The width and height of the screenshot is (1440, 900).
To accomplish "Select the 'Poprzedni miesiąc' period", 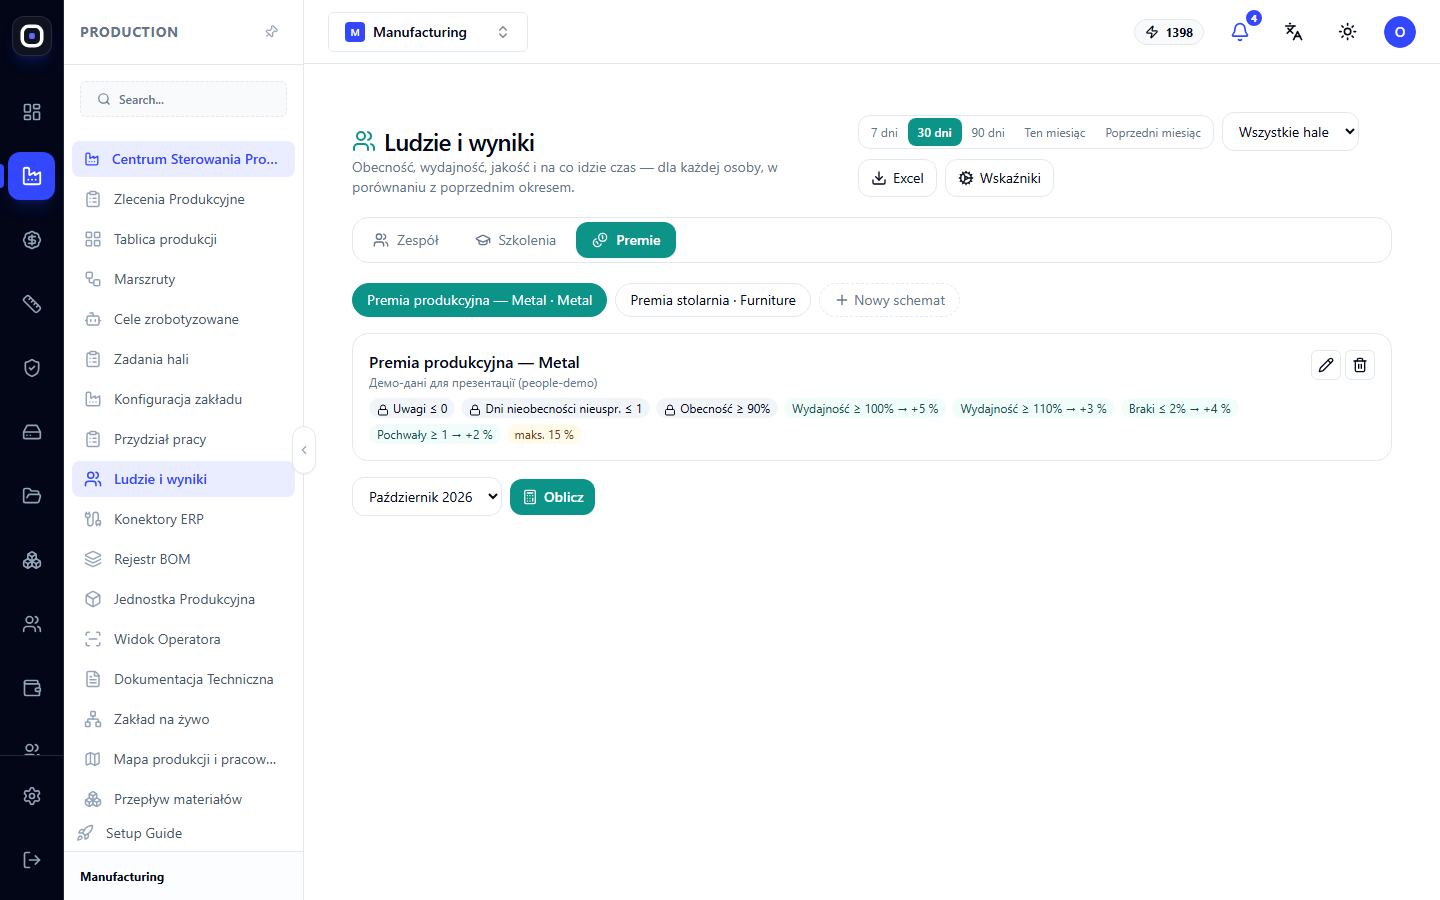I will tap(1153, 132).
